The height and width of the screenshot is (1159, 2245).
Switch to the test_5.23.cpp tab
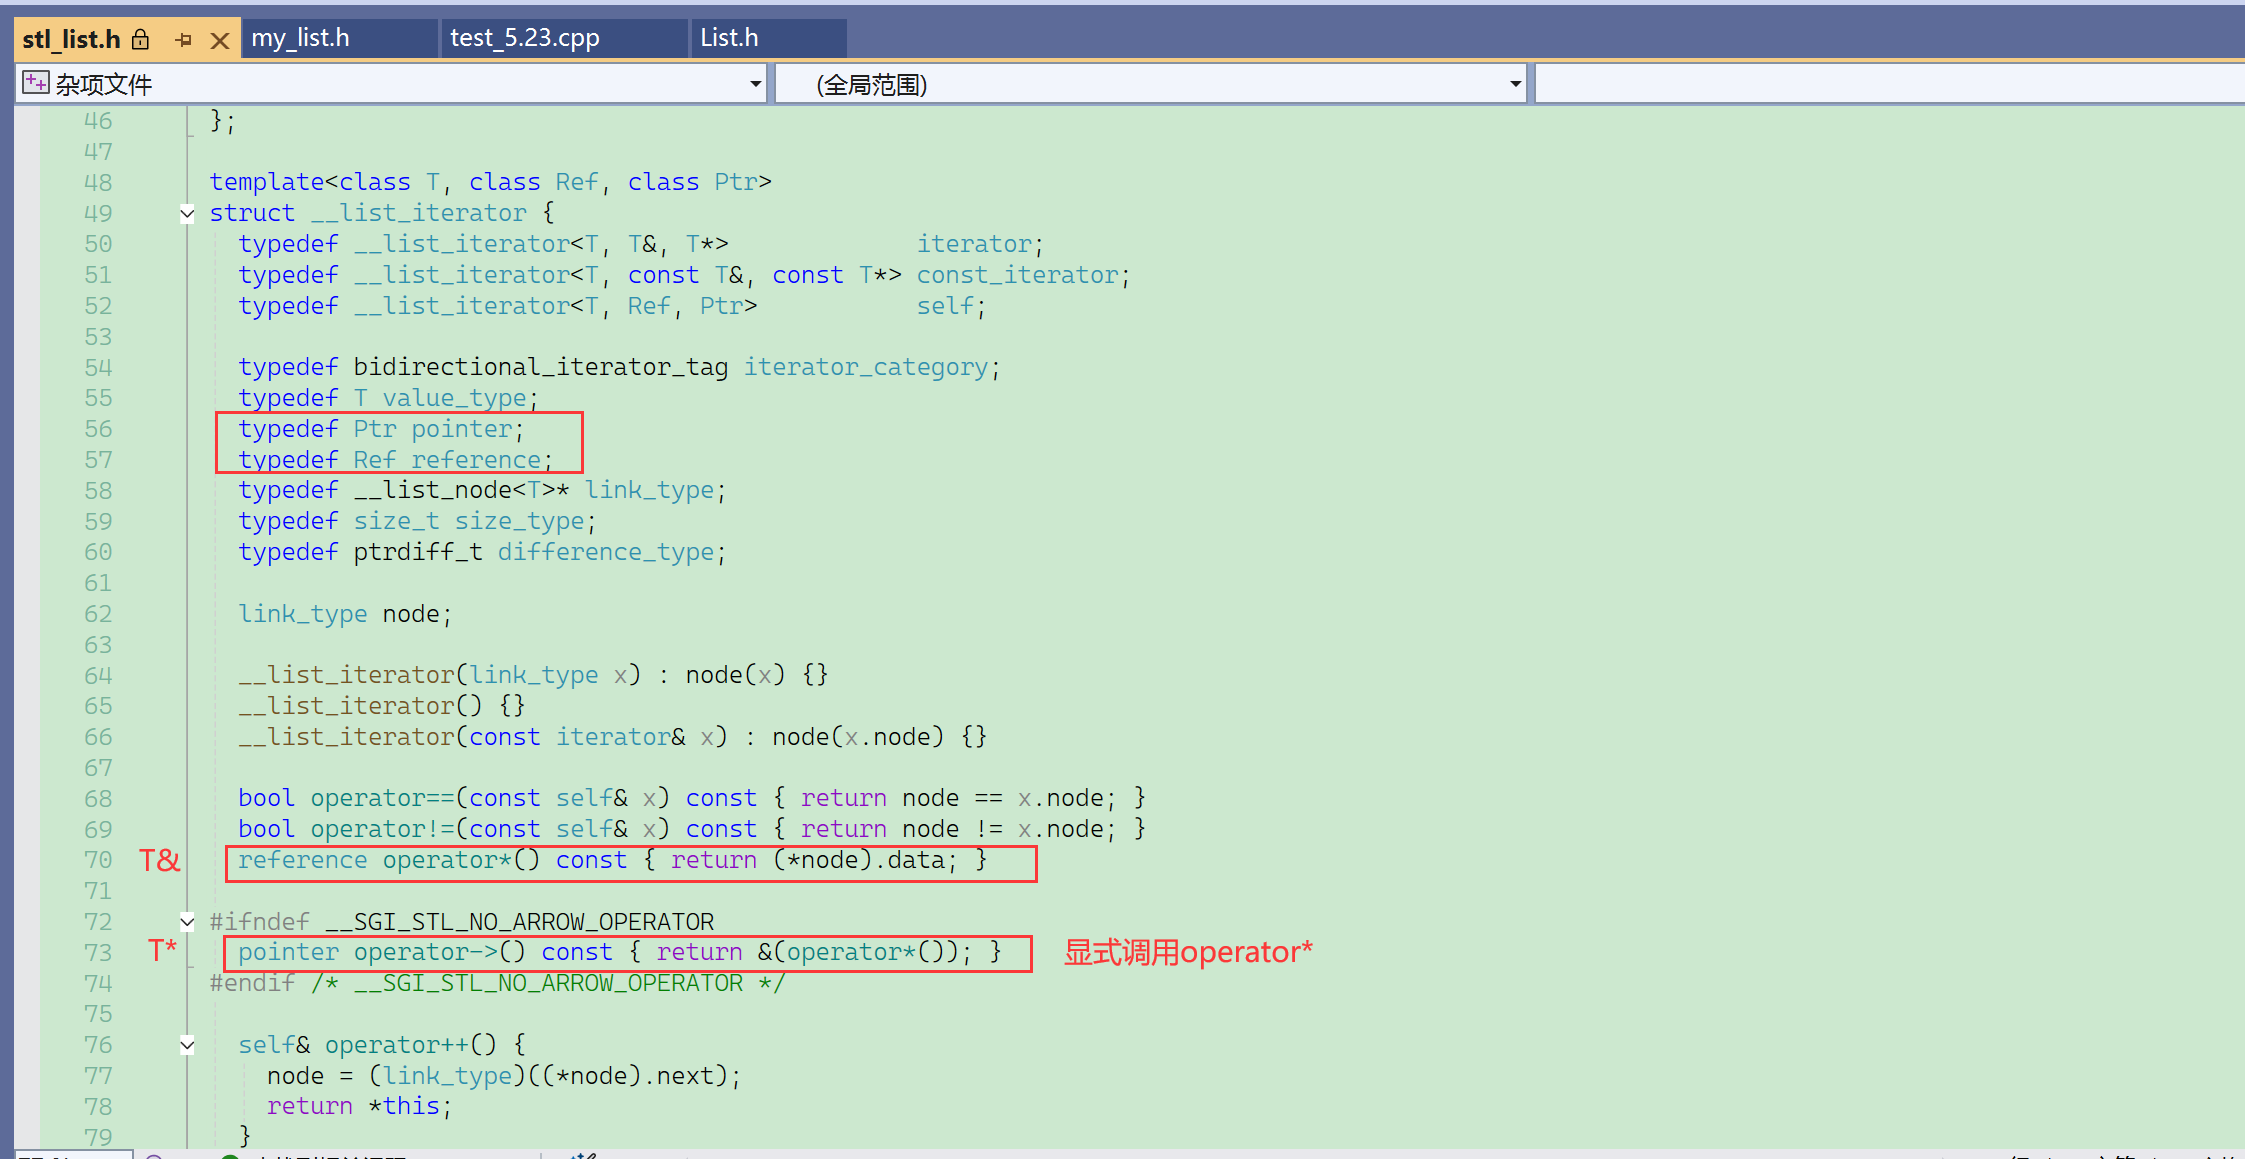[x=525, y=38]
